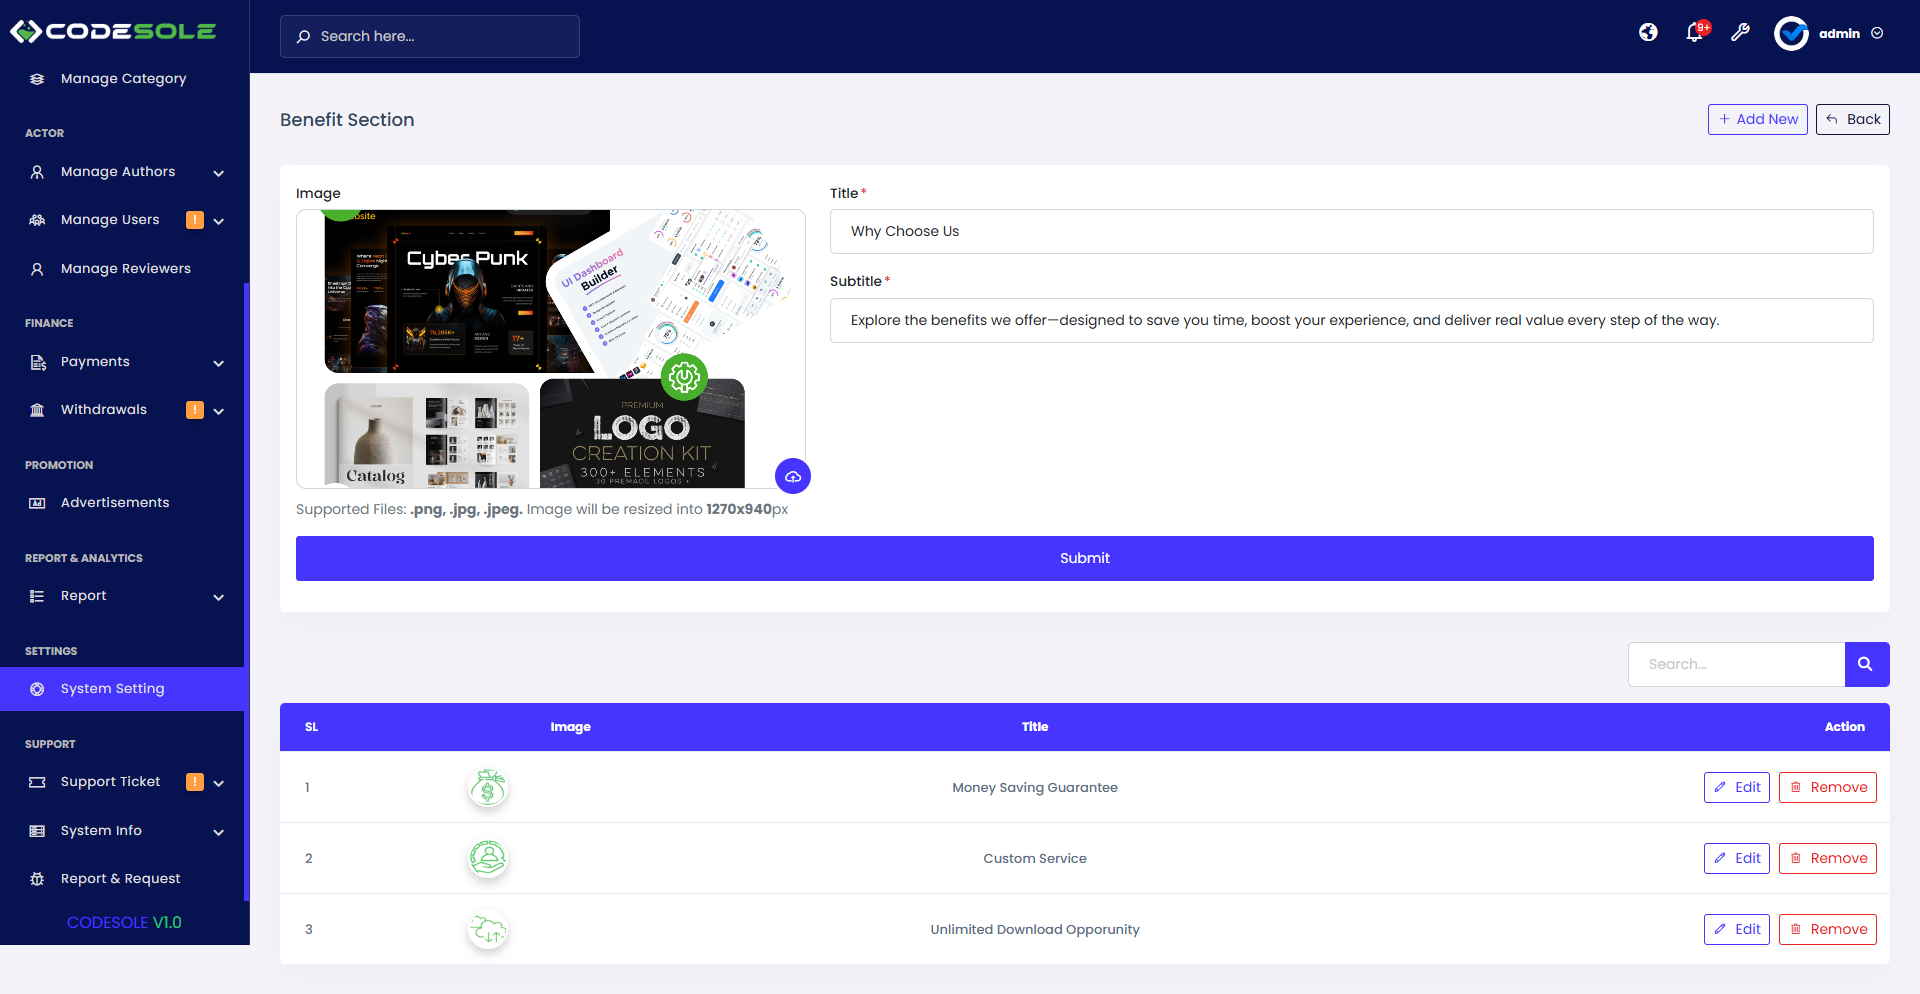The width and height of the screenshot is (1920, 994).
Task: Click the Payments invoice icon
Action: [37, 362]
